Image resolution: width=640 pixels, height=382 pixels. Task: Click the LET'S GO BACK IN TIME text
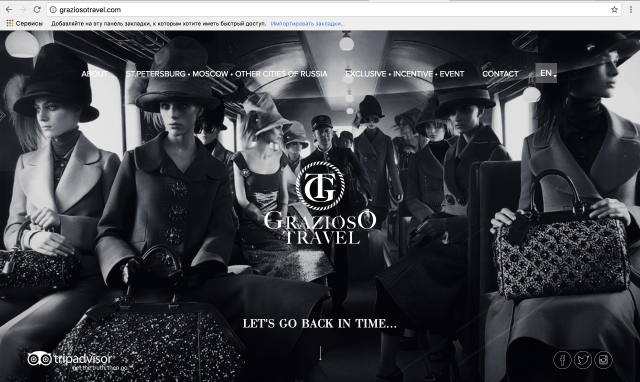click(x=320, y=324)
